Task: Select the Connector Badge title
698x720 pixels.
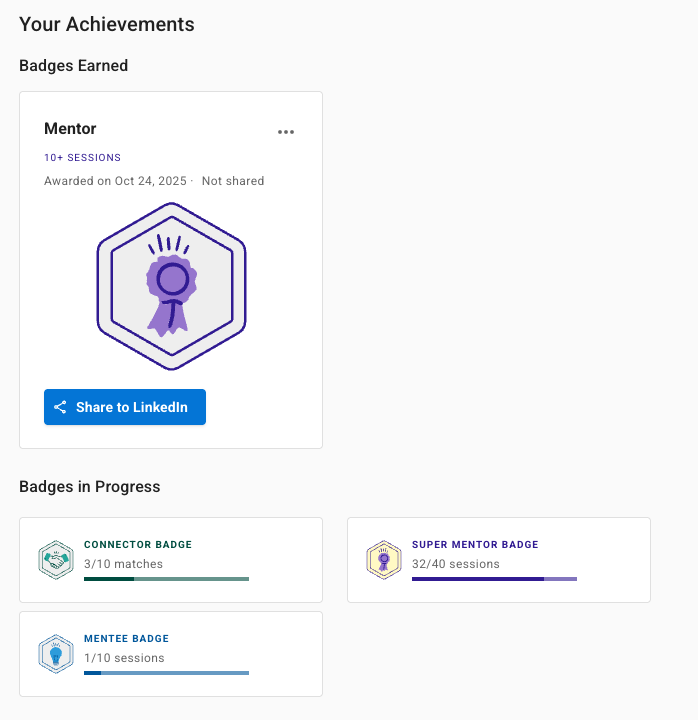Action: pos(138,545)
